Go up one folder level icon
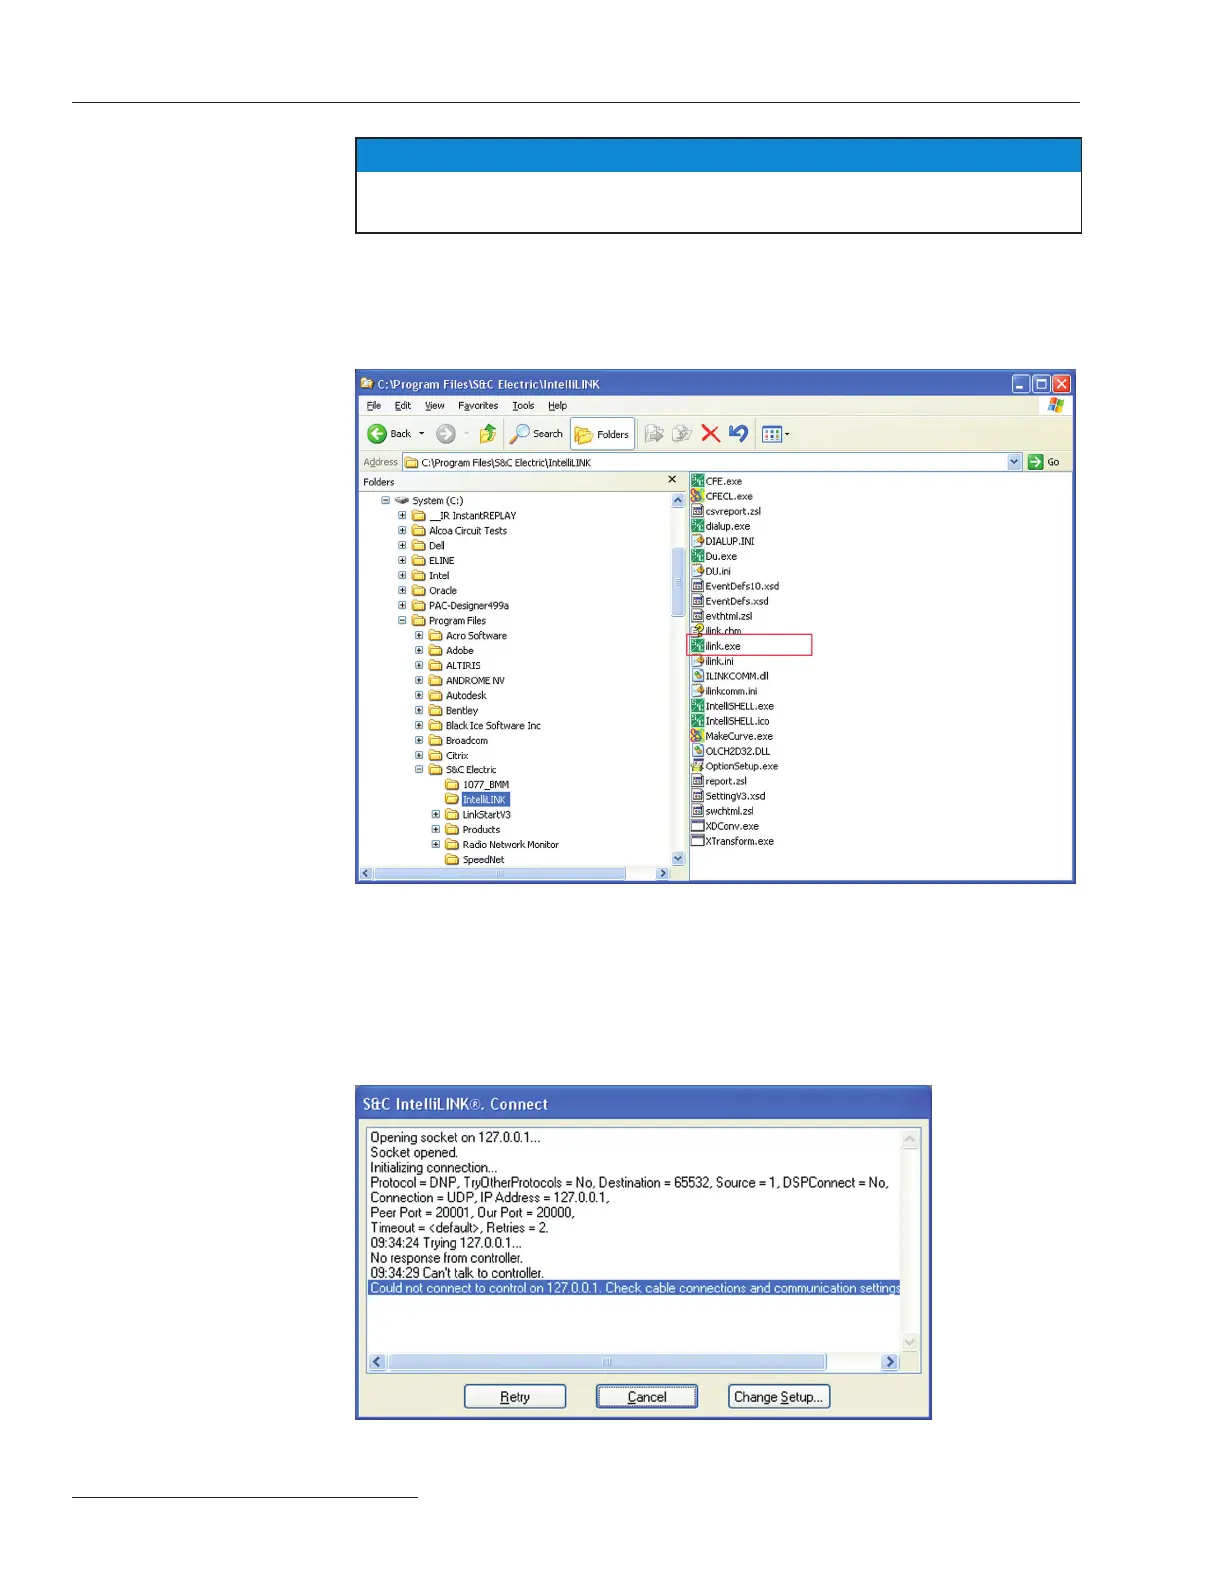The width and height of the screenshot is (1224, 1584). 488,434
